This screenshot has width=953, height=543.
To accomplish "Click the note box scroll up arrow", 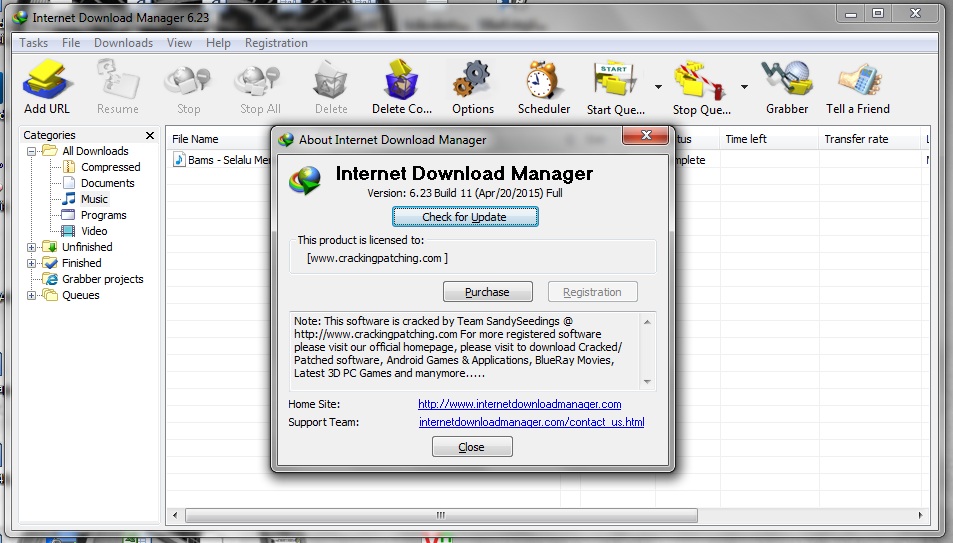I will (x=647, y=322).
